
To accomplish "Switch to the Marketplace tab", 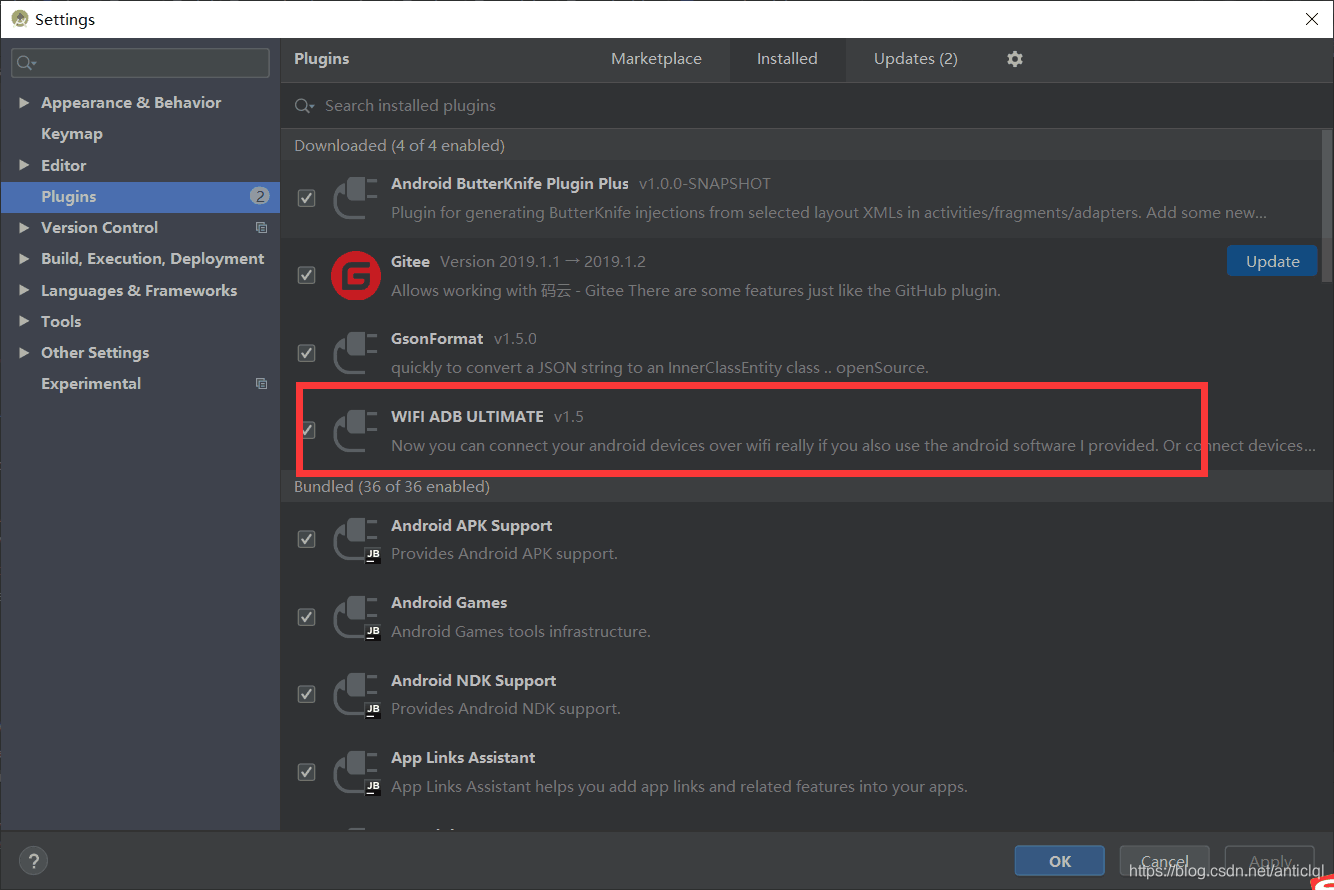I will click(x=656, y=59).
